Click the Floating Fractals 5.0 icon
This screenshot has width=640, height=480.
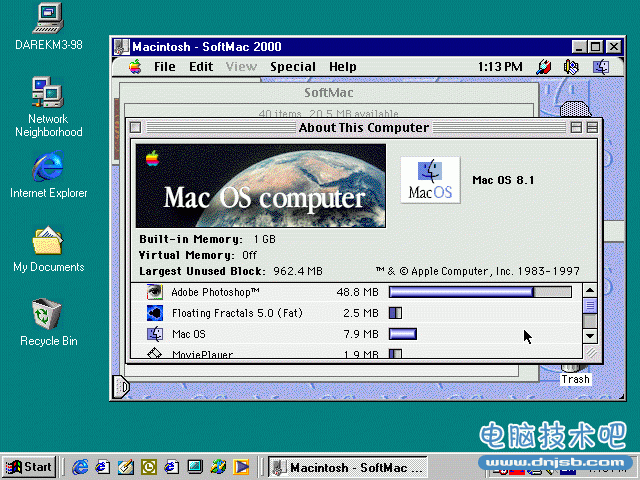point(155,313)
